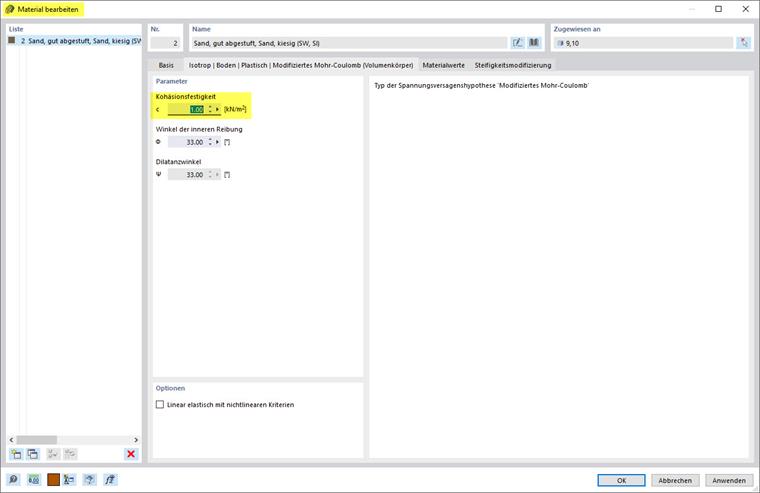The image size is (760, 493).
Task: Close the Material bearbeiten dialog
Action: coord(745,9)
